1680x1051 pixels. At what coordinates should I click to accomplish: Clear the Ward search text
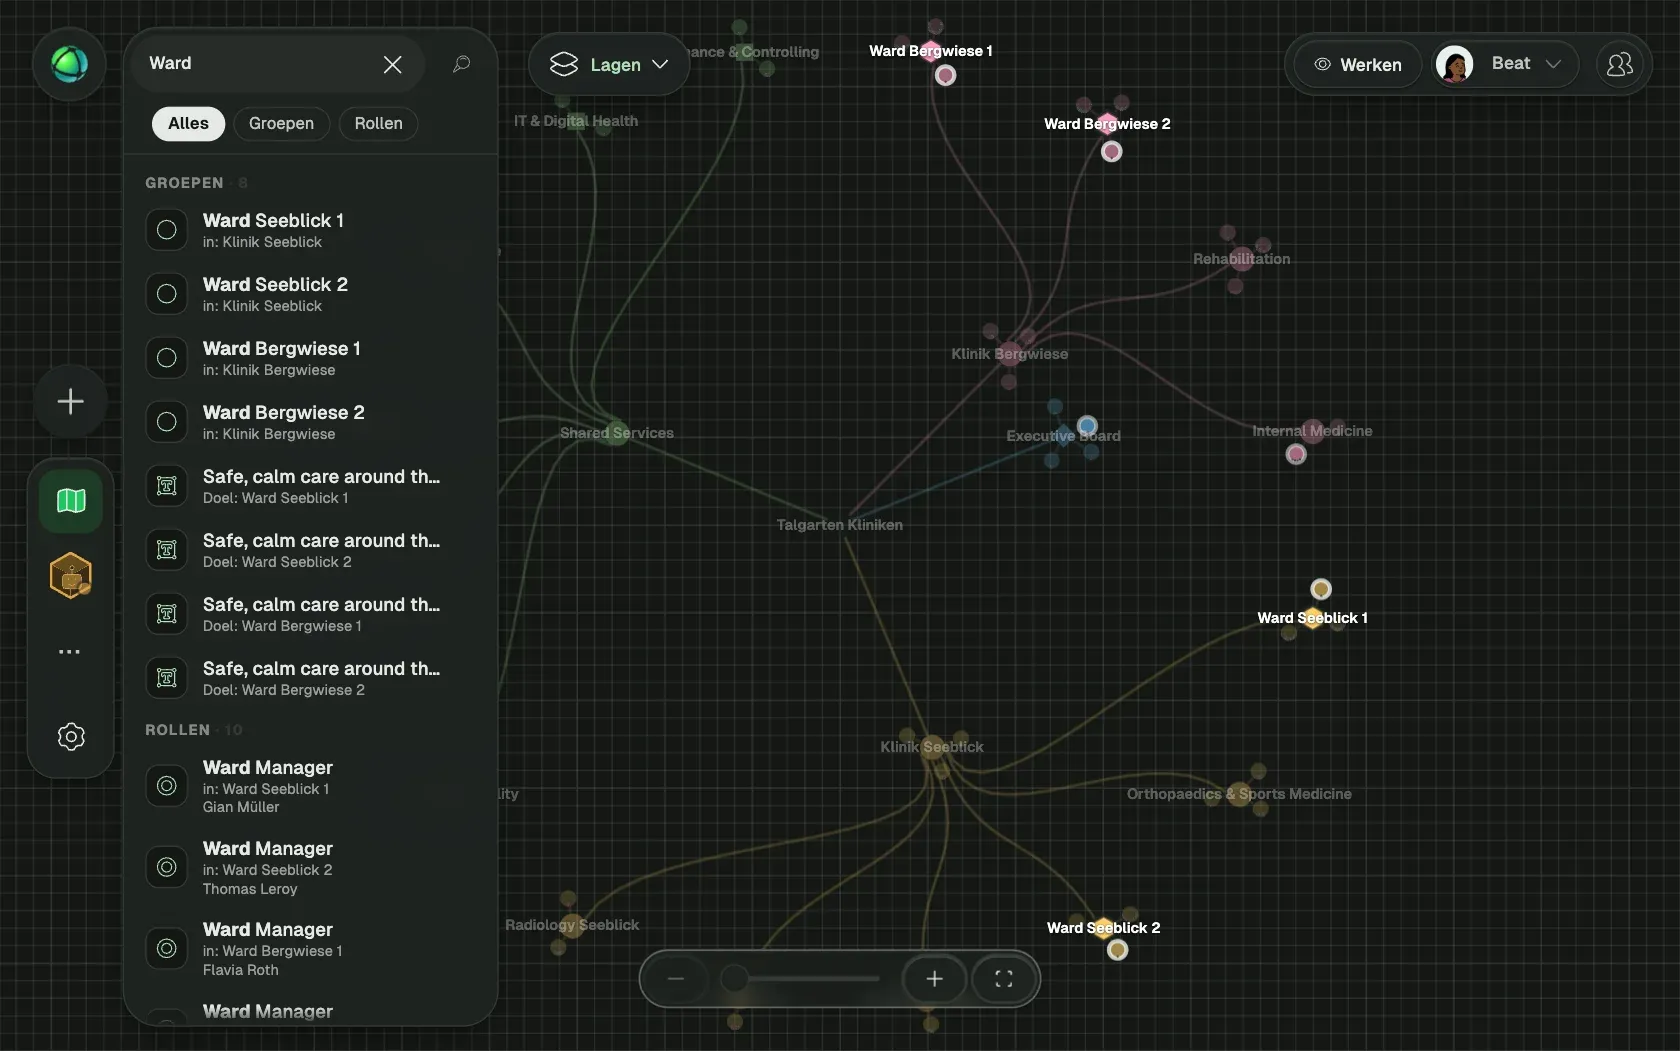coord(392,64)
